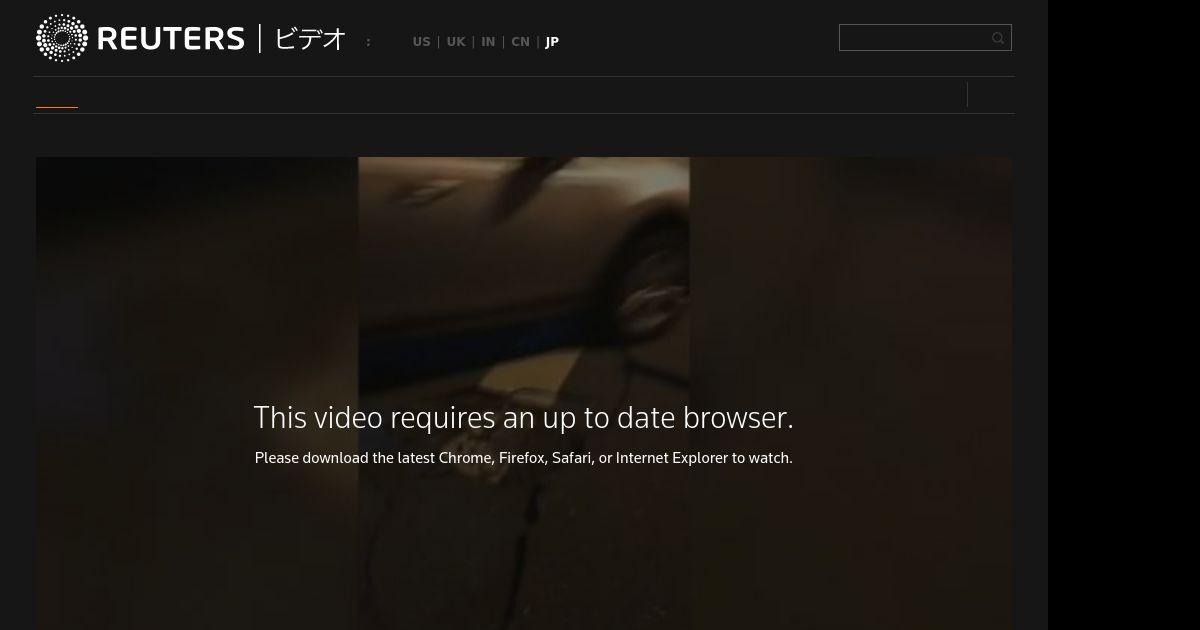Screen dimensions: 1200x630
Task: Switch to the US edition
Action: 421,42
